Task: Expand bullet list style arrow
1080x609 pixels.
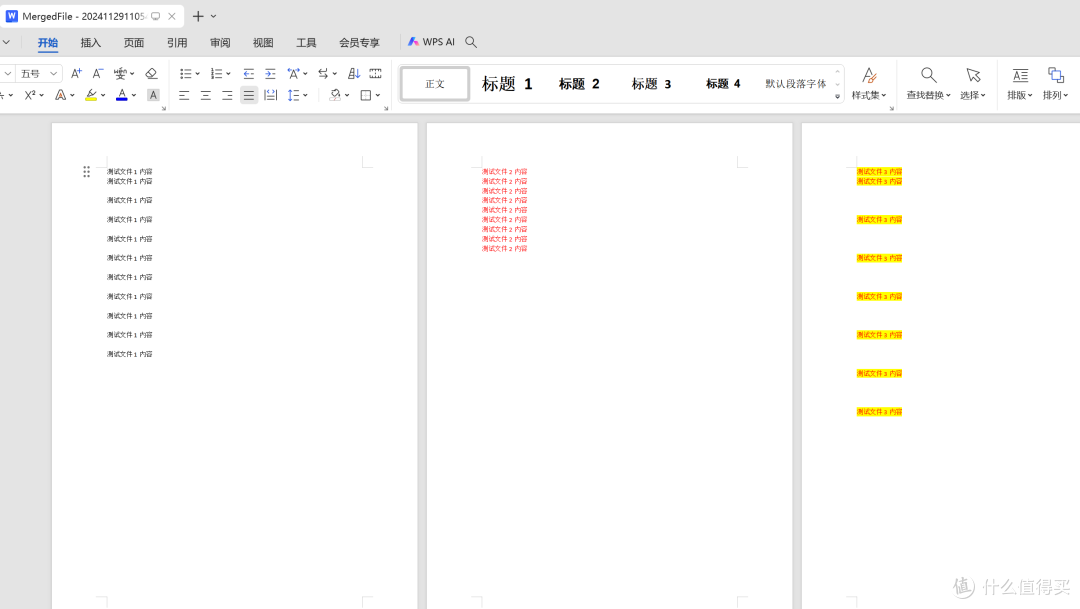Action: point(197,74)
